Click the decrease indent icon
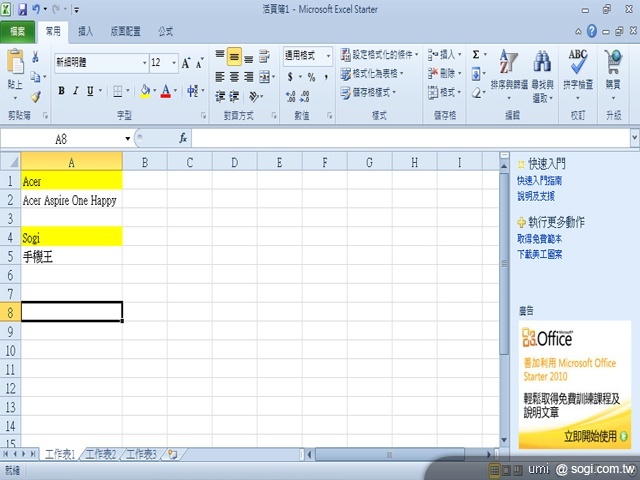640x480 pixels. 220,97
